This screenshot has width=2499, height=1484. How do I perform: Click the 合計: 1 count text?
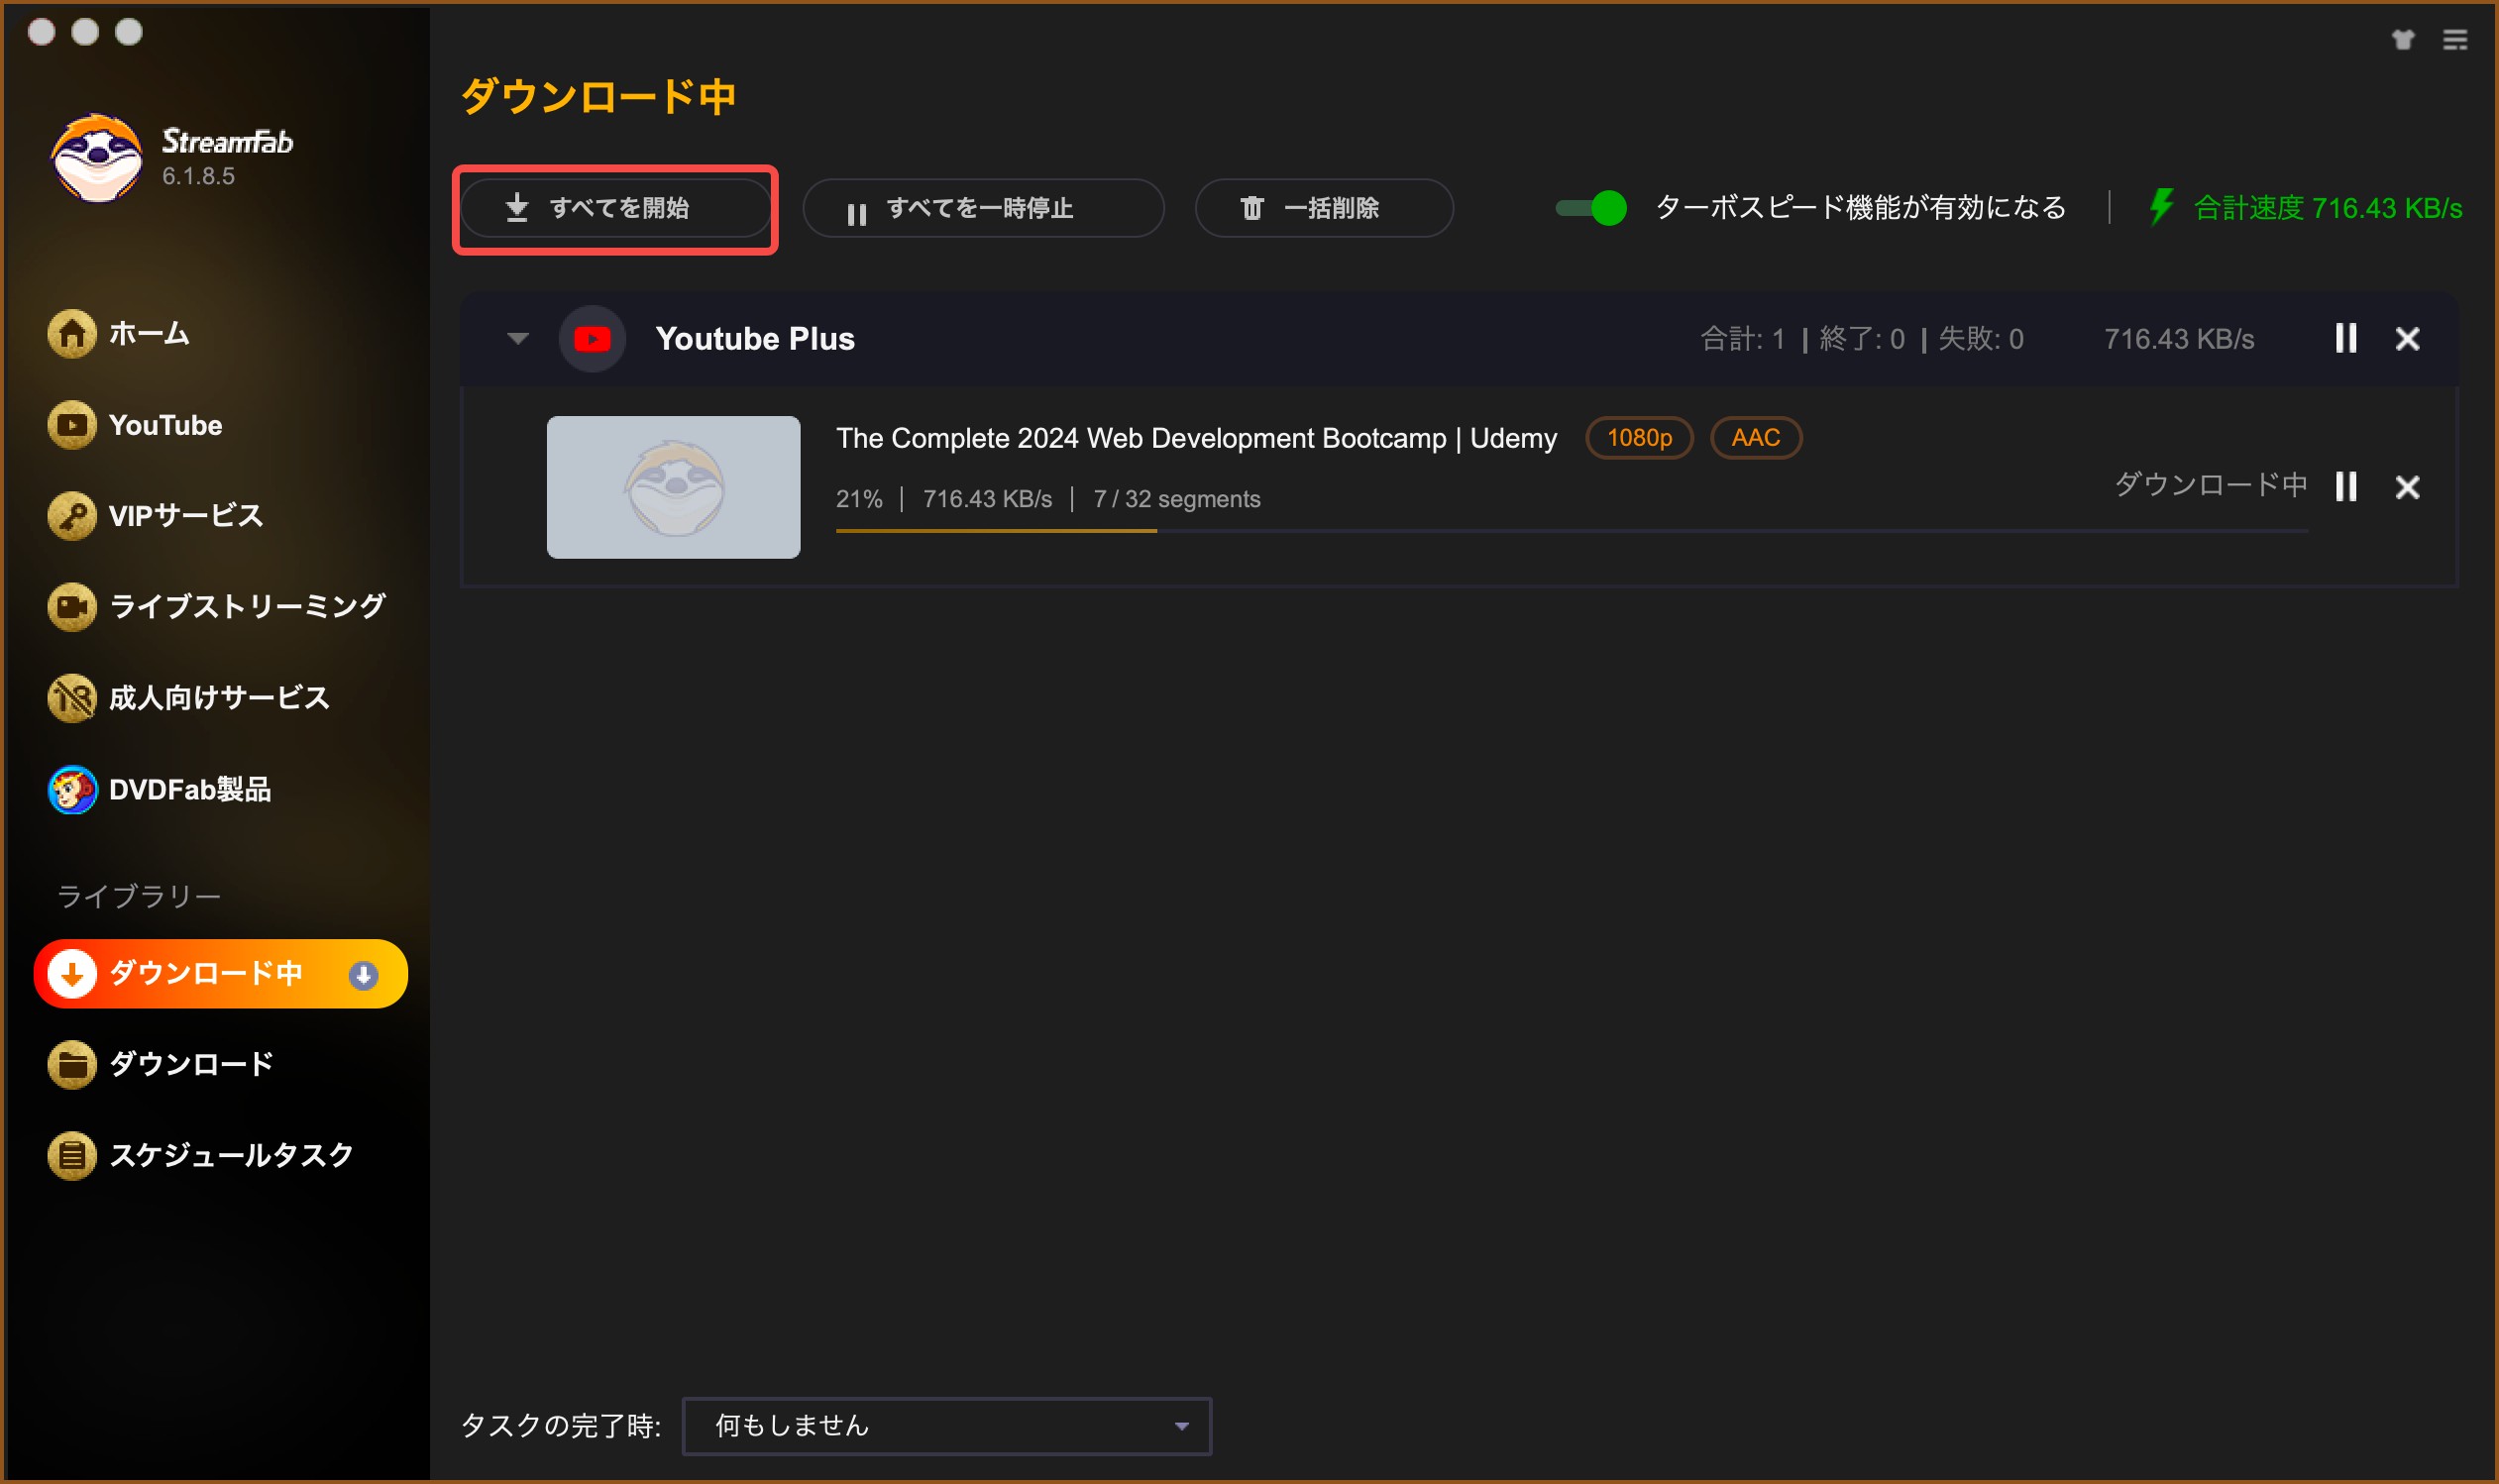point(1742,339)
